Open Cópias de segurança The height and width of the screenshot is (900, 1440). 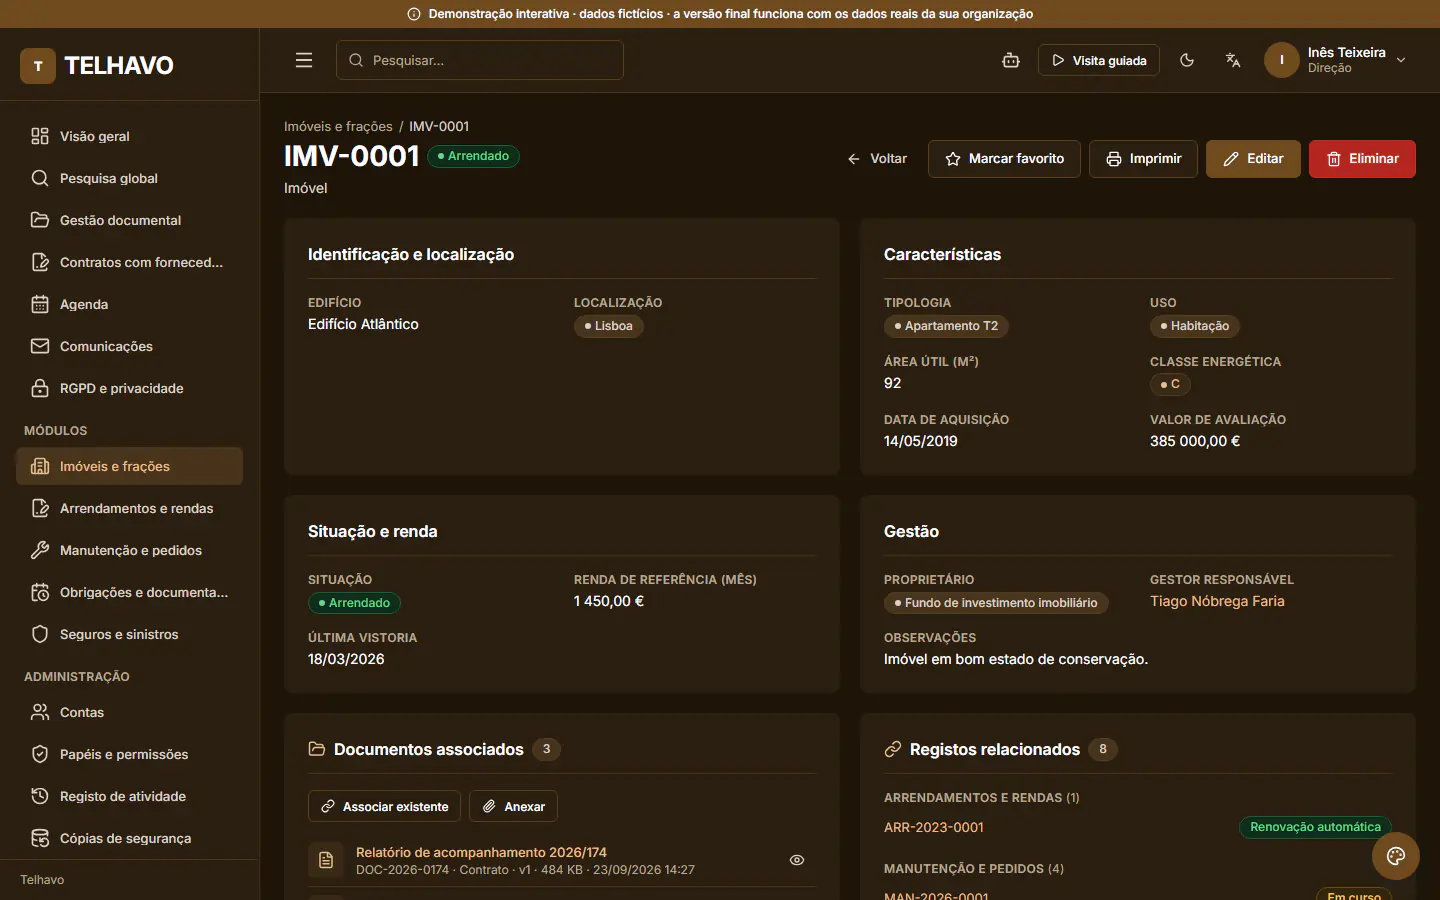click(x=130, y=838)
